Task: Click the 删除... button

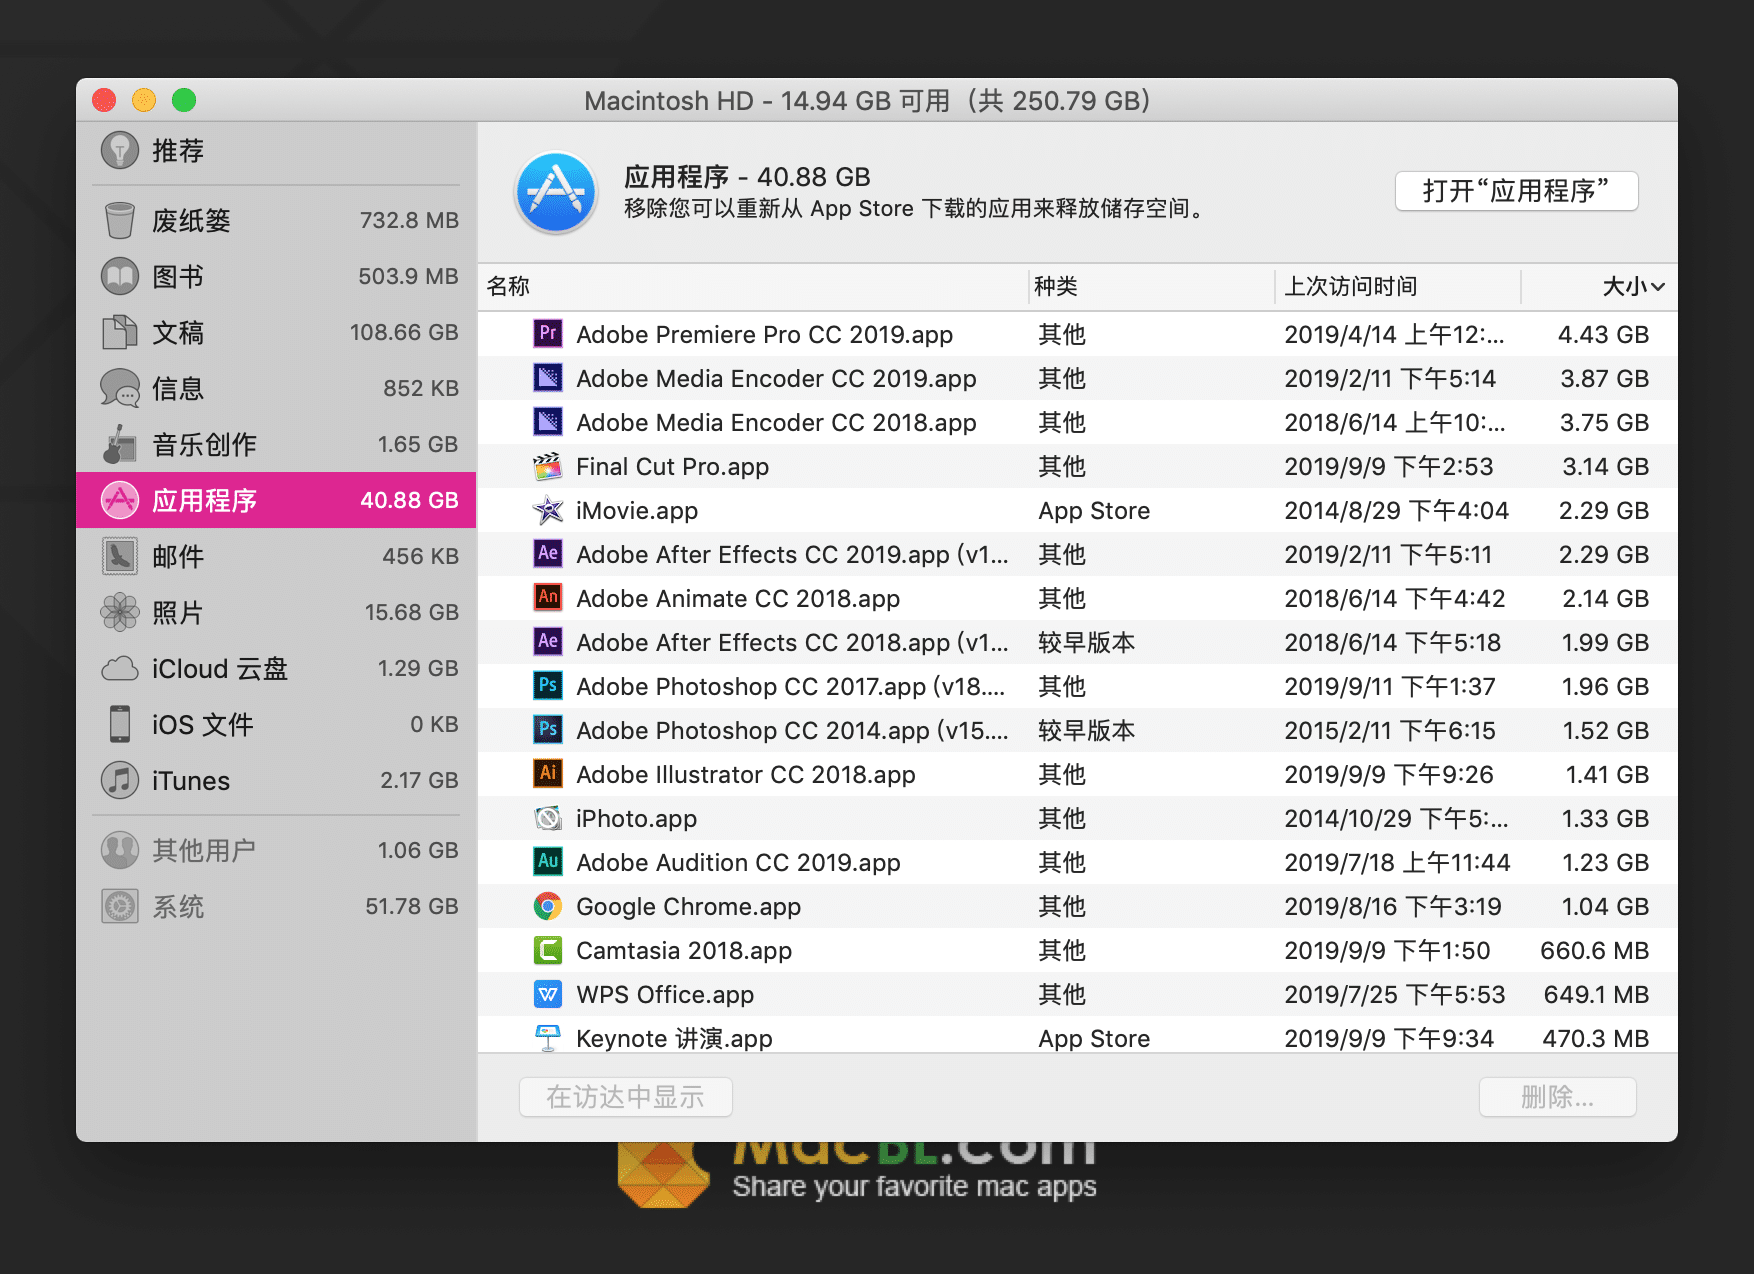Action: point(1557,1097)
